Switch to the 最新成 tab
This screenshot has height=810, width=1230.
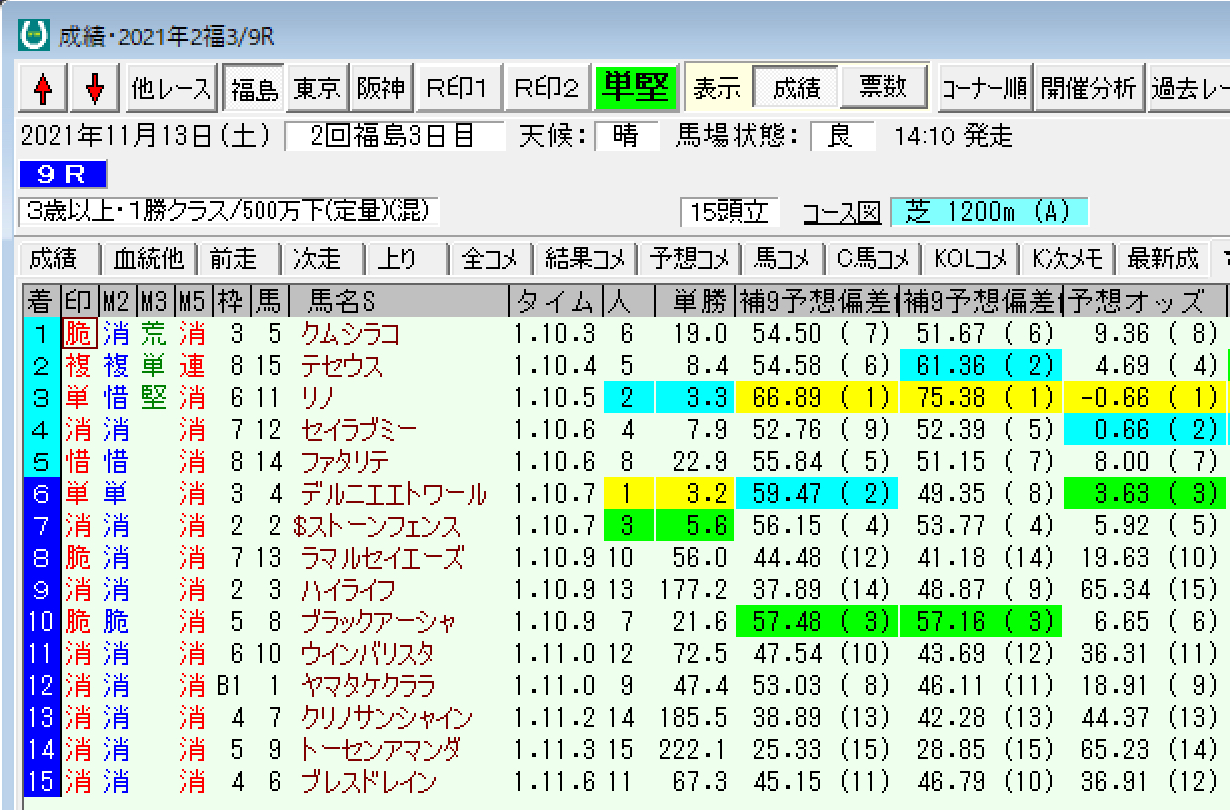(x=1163, y=258)
